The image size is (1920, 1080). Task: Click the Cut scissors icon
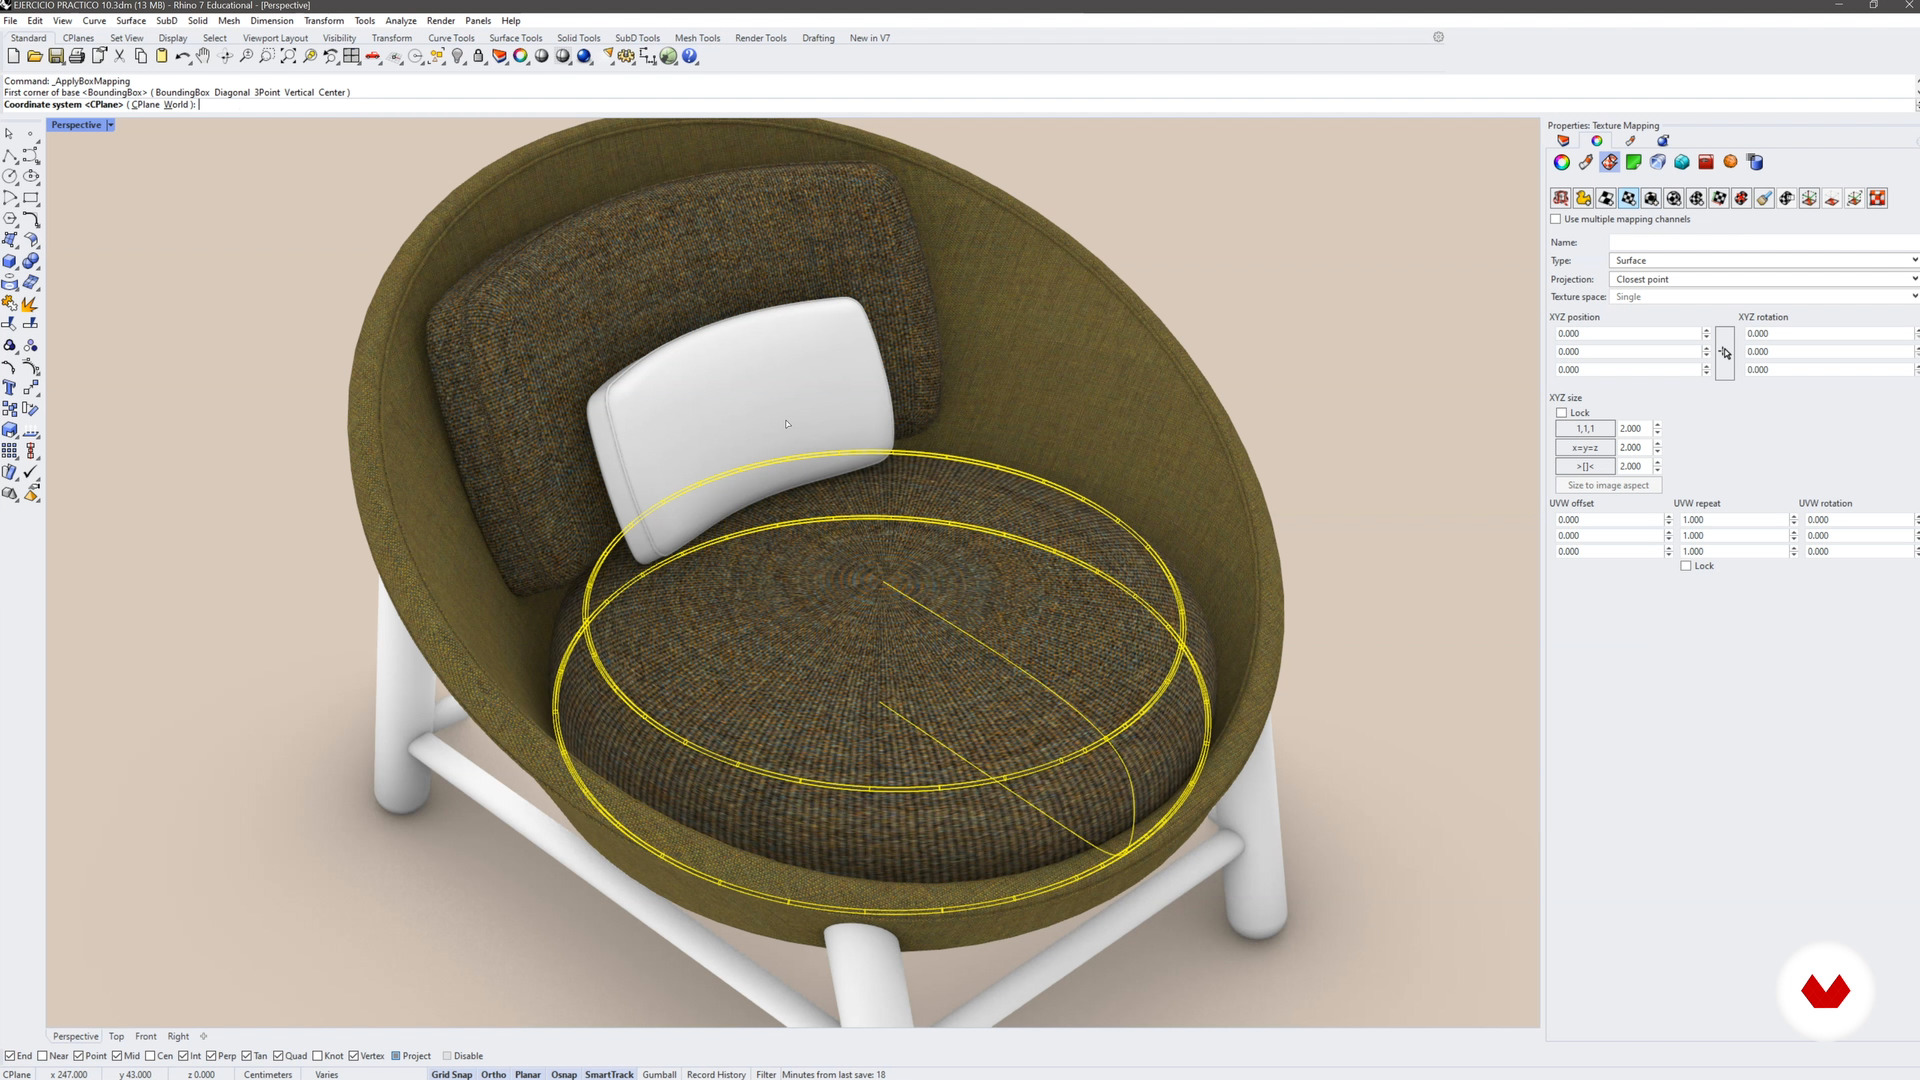pyautogui.click(x=120, y=57)
